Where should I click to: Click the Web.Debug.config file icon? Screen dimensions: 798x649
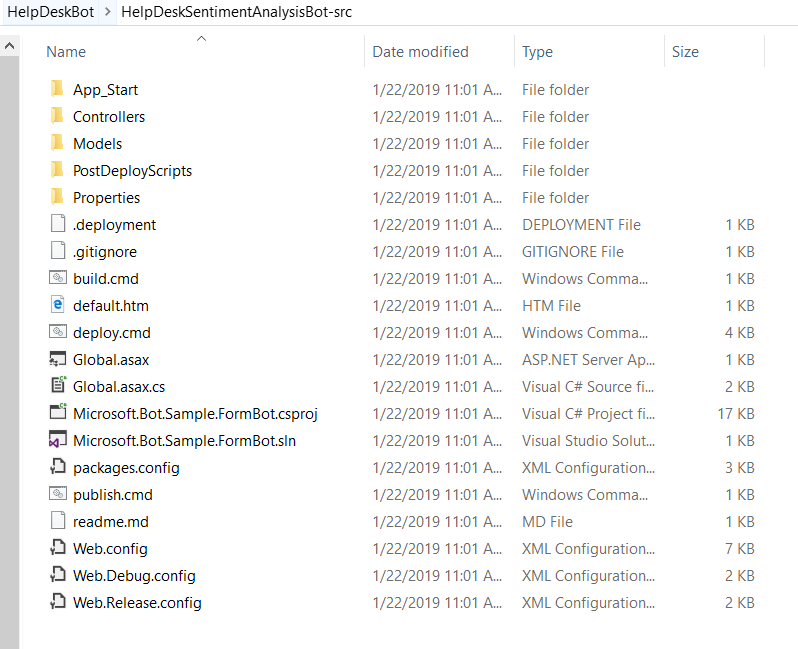pyautogui.click(x=58, y=575)
